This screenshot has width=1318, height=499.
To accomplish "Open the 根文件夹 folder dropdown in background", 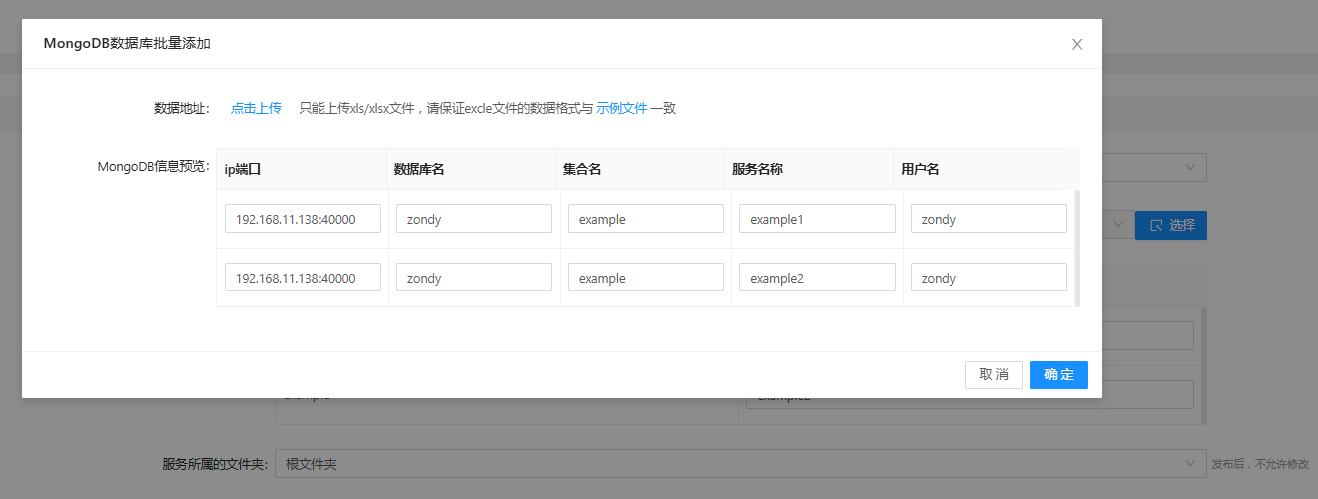I will [x=740, y=464].
